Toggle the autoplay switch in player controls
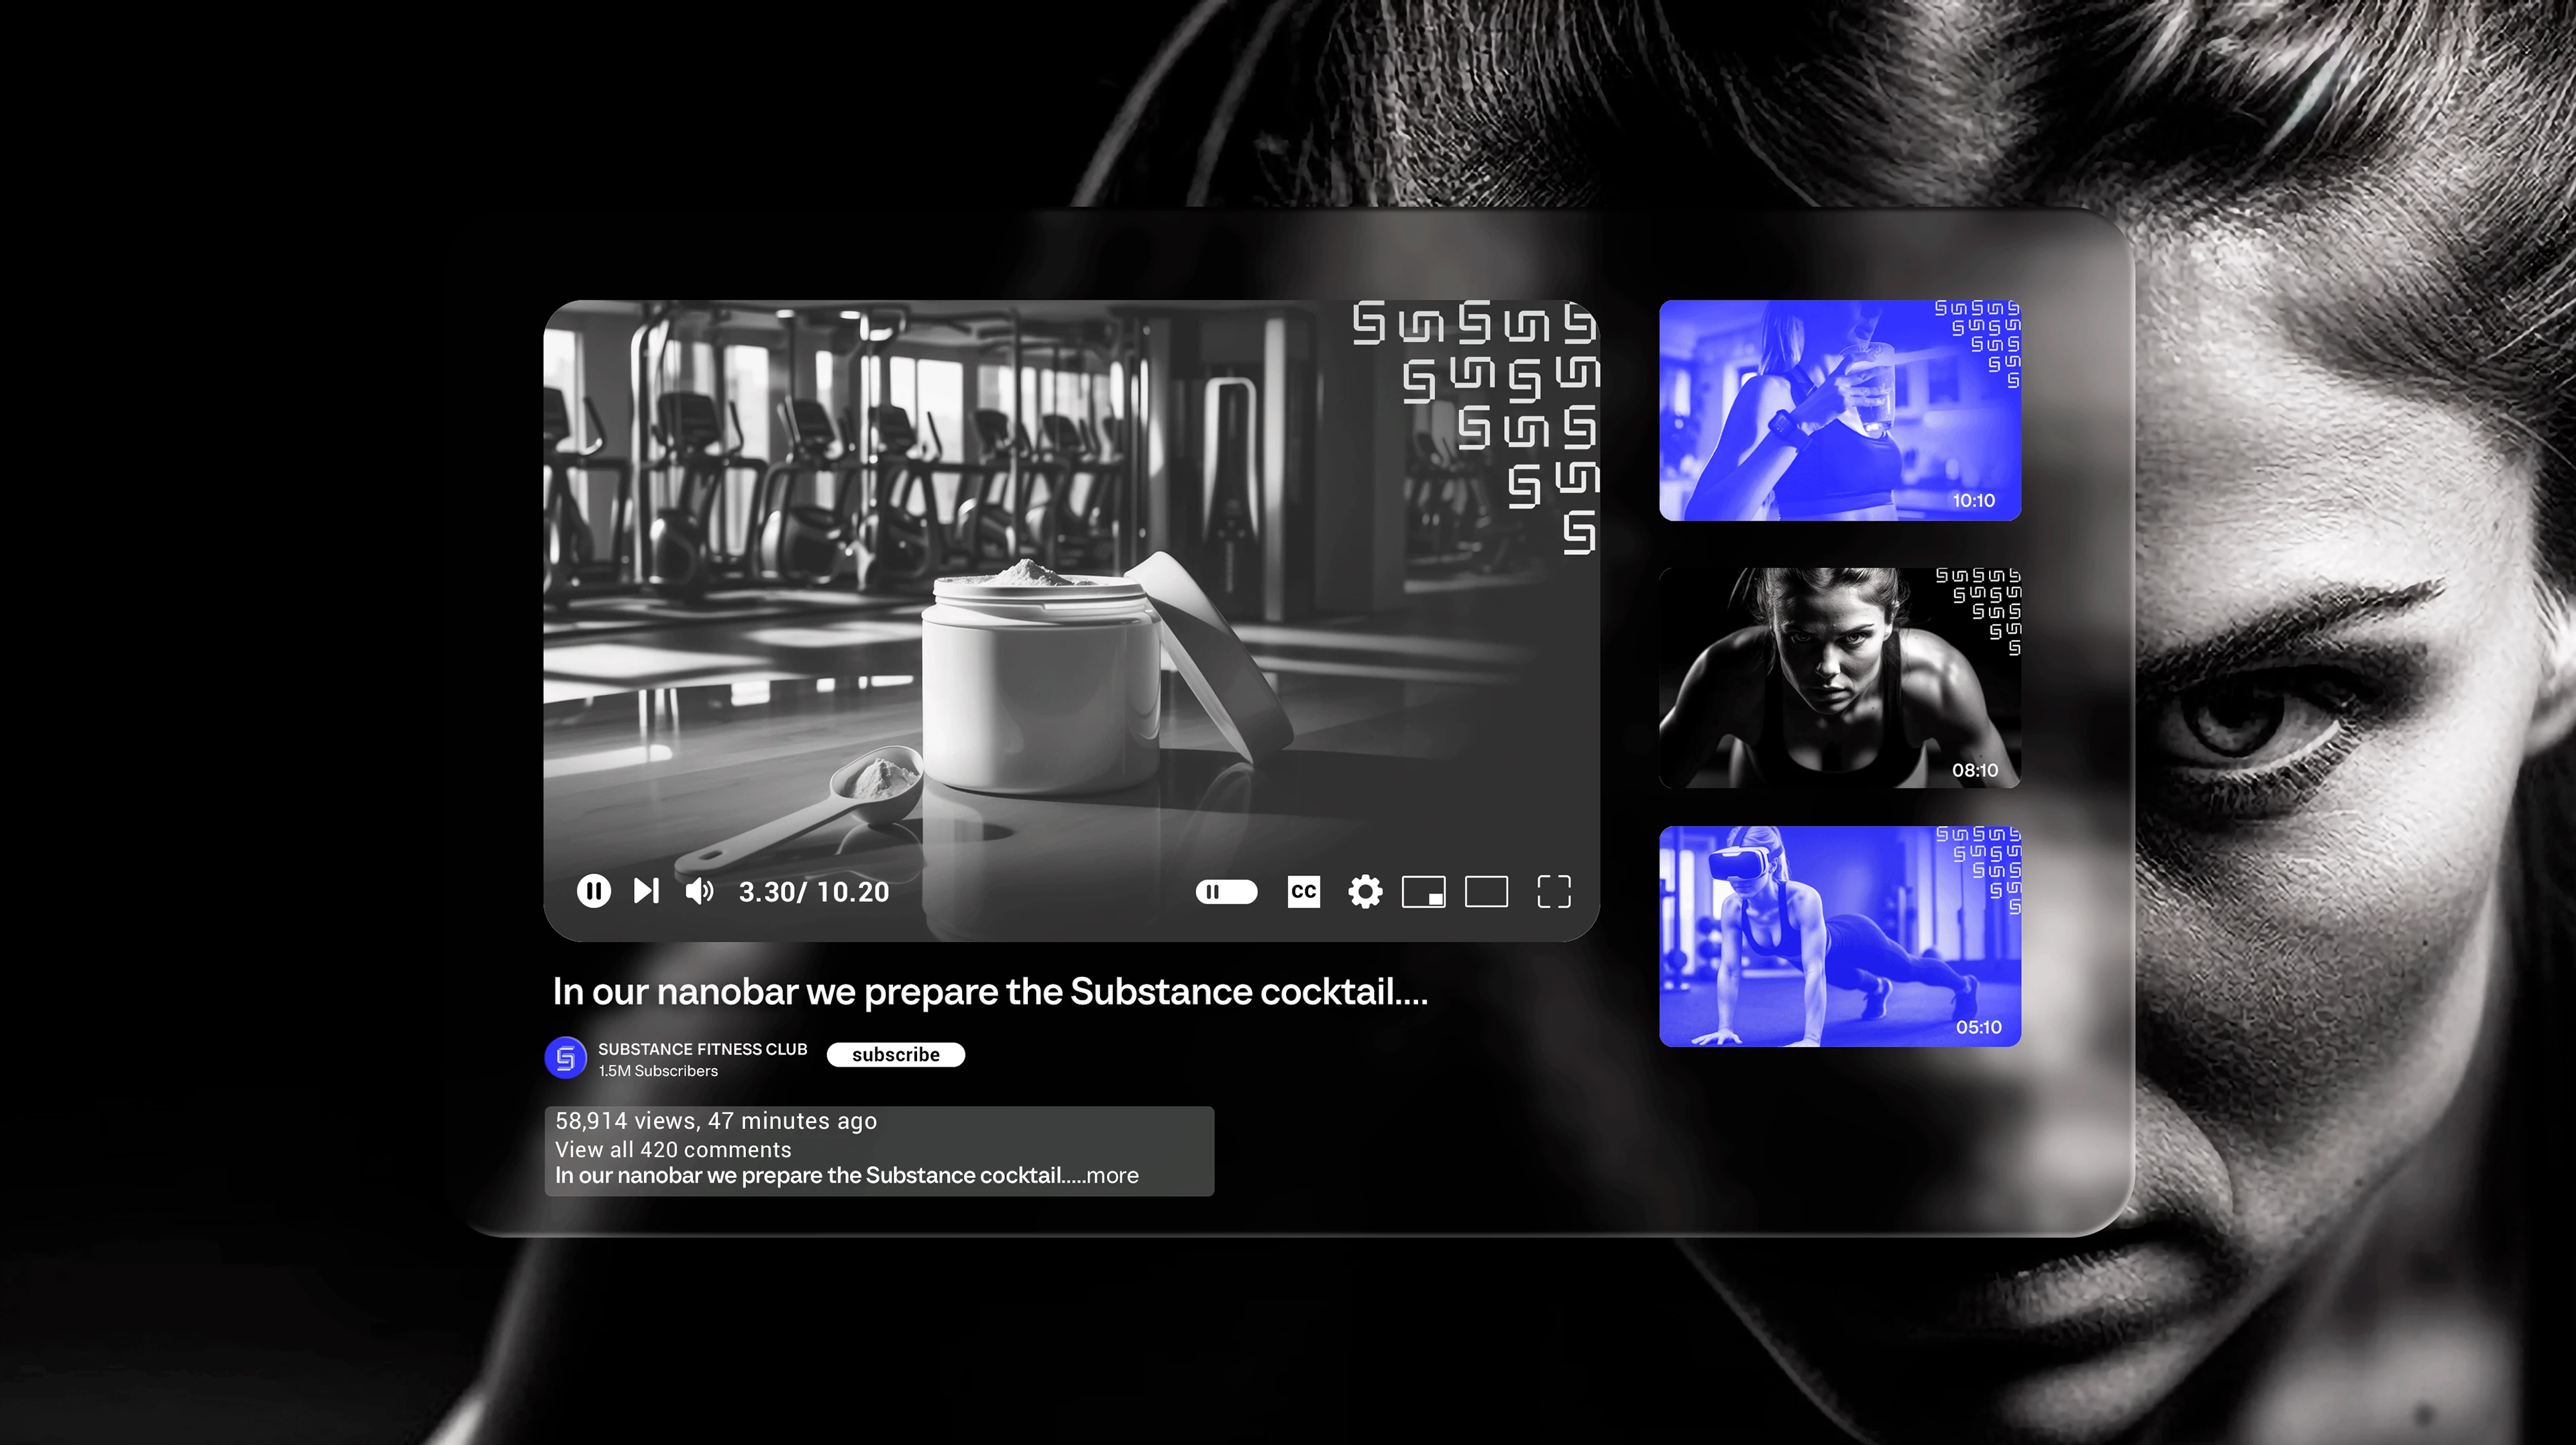The height and width of the screenshot is (1445, 2576). tap(1227, 891)
